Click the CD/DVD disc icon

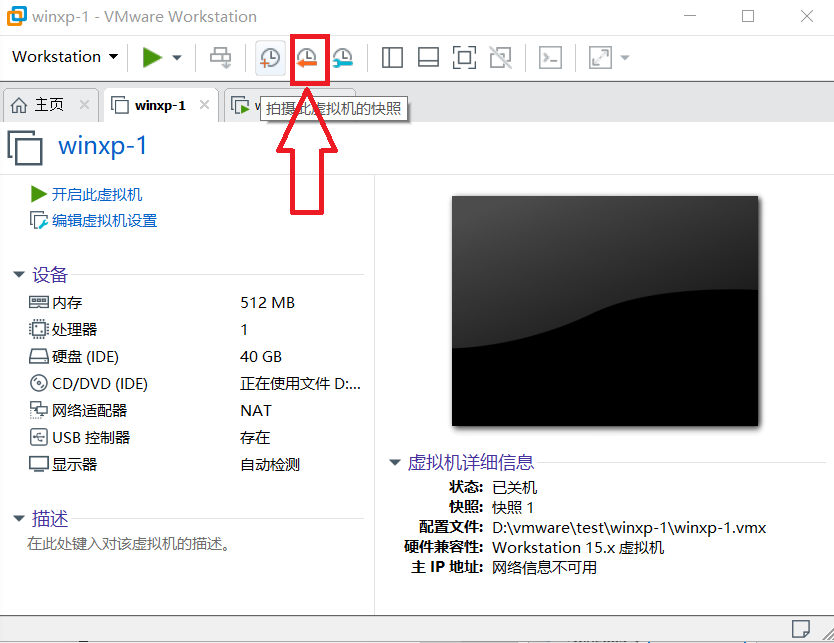point(39,383)
